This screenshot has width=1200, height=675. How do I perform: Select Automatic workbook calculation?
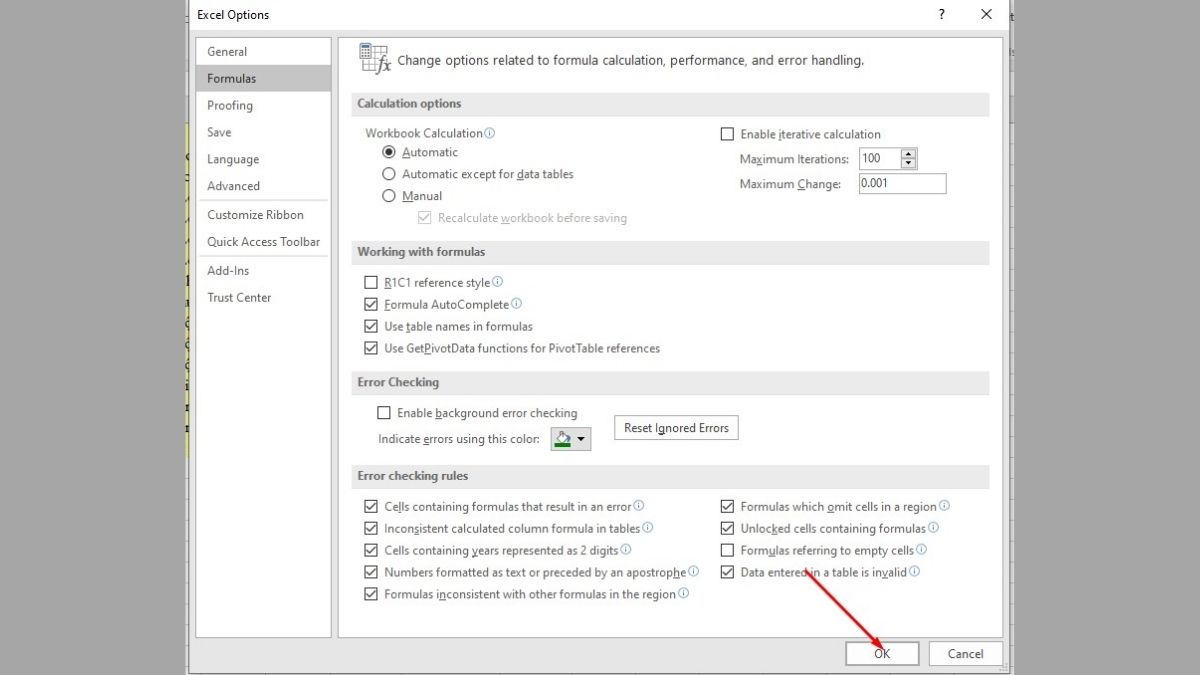tap(389, 152)
